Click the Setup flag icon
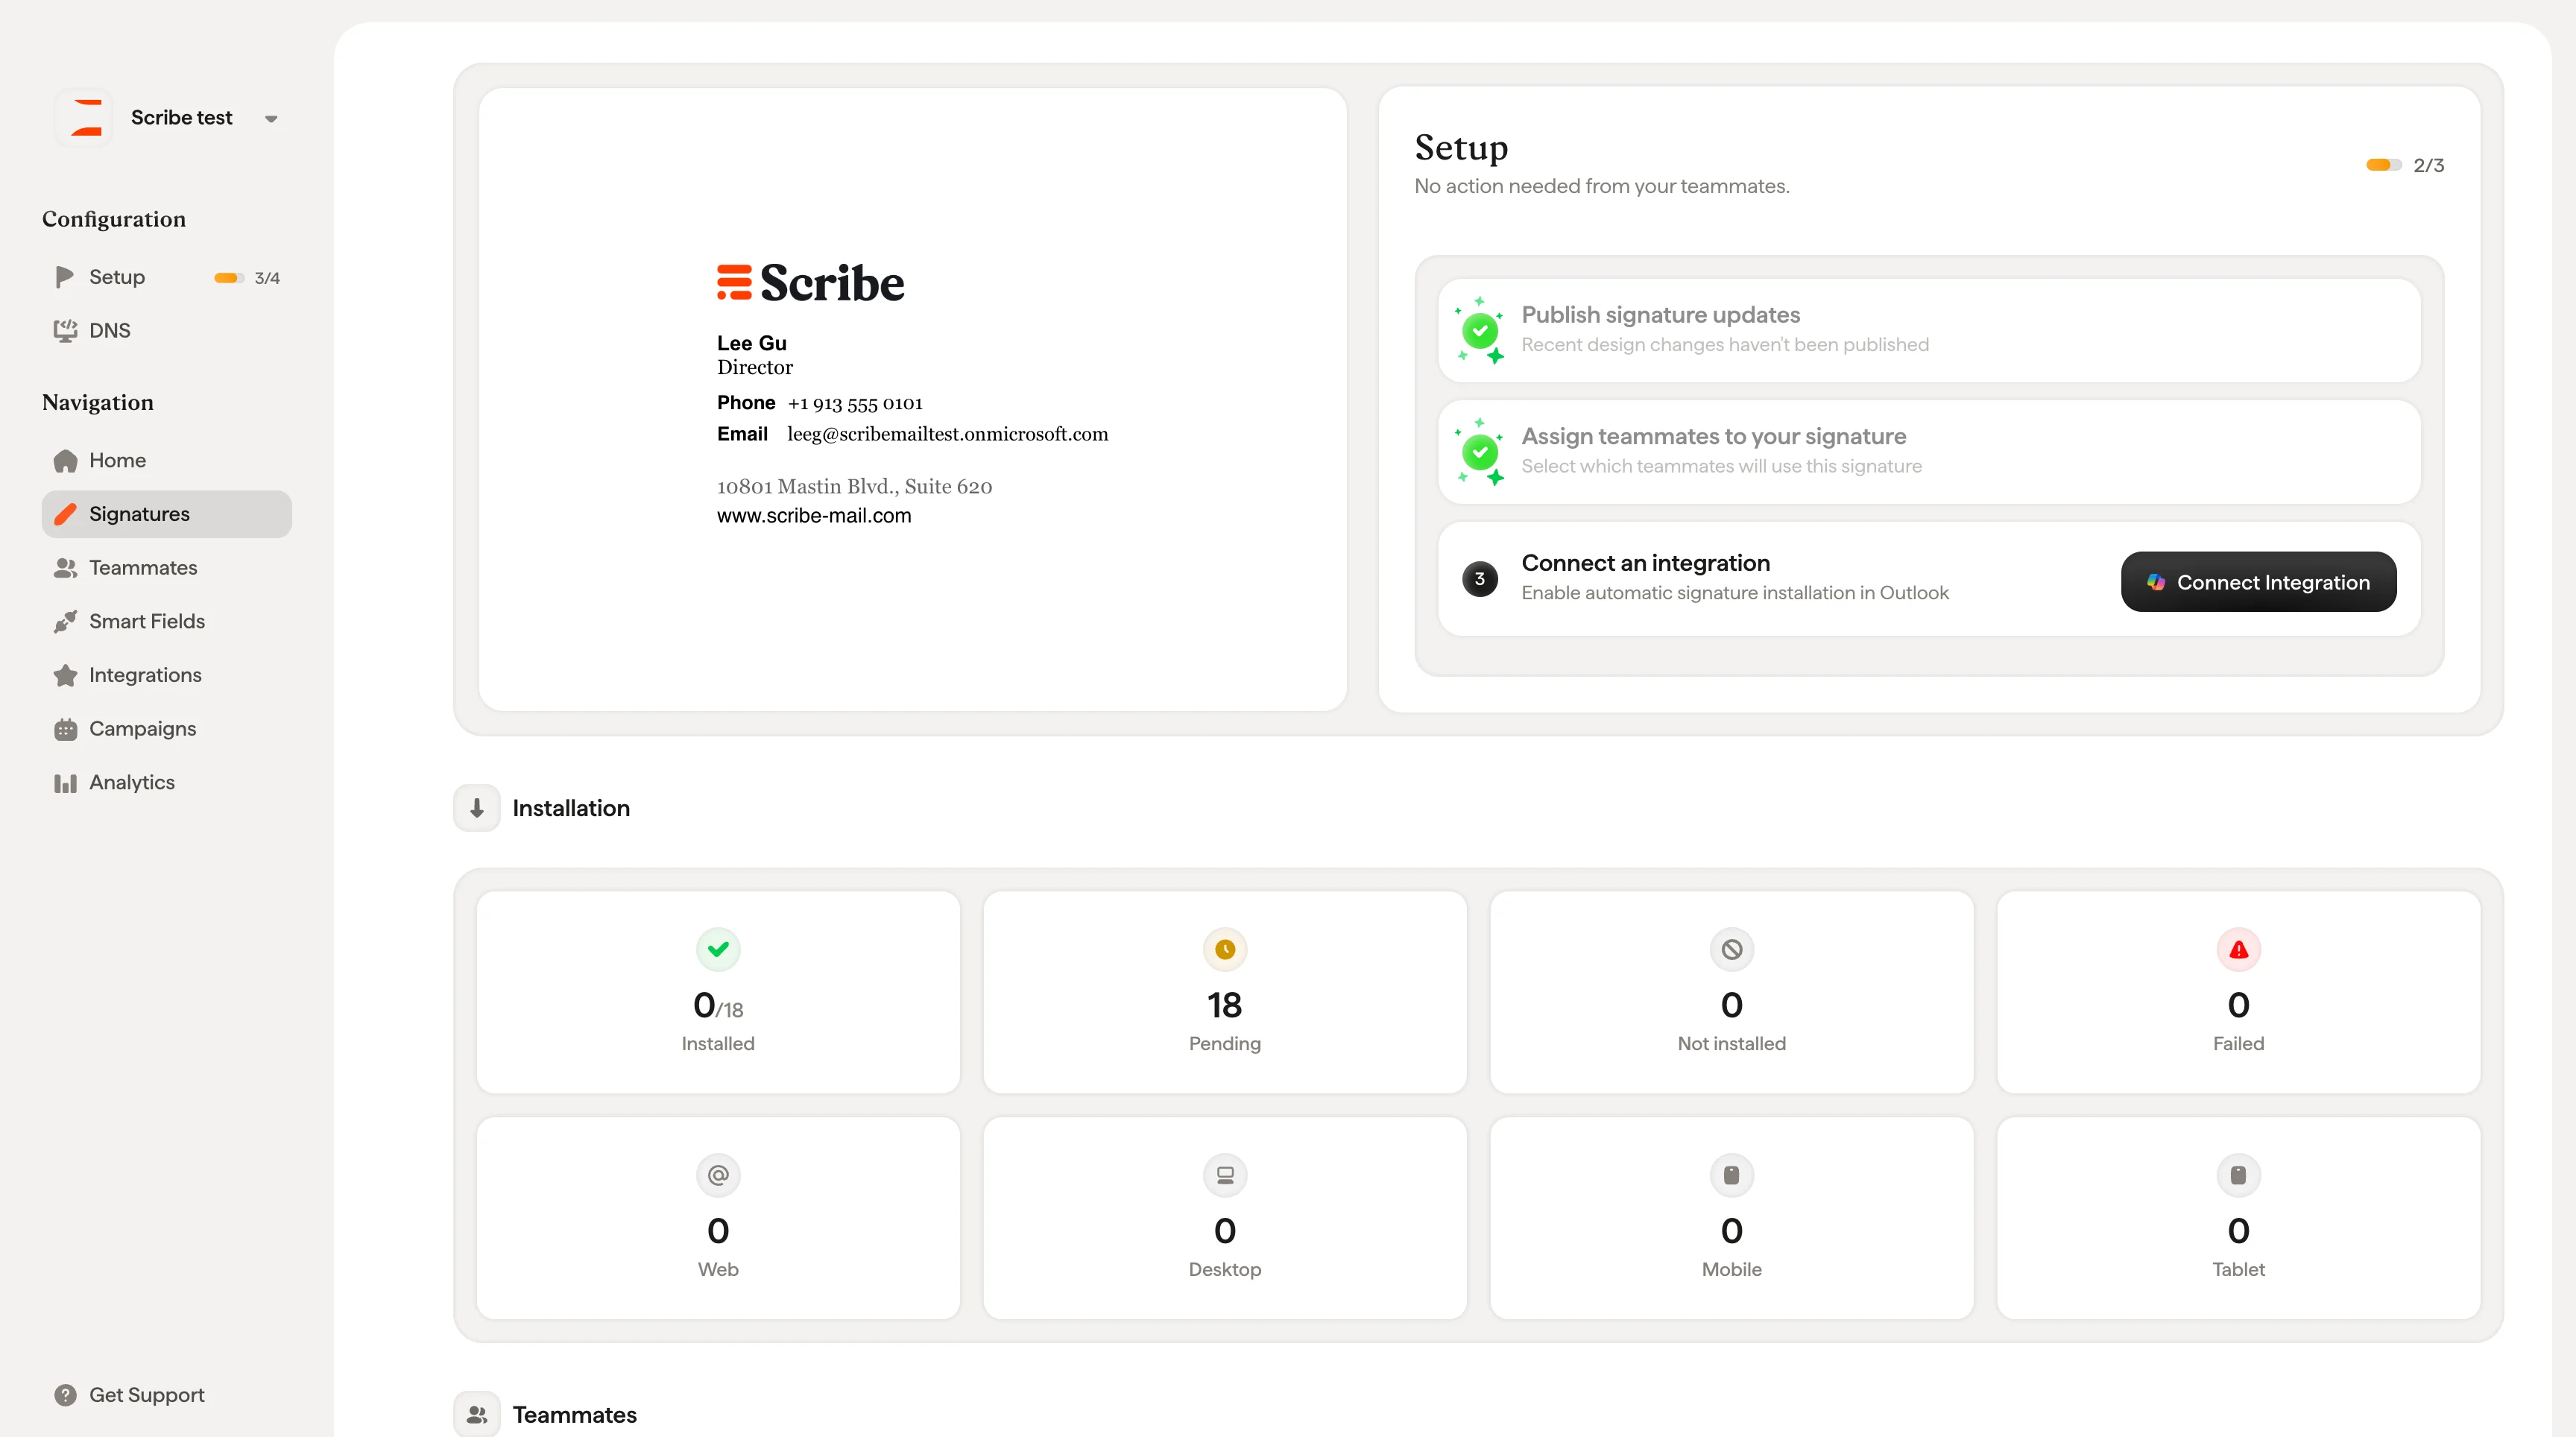2576x1437 pixels. tap(65, 277)
